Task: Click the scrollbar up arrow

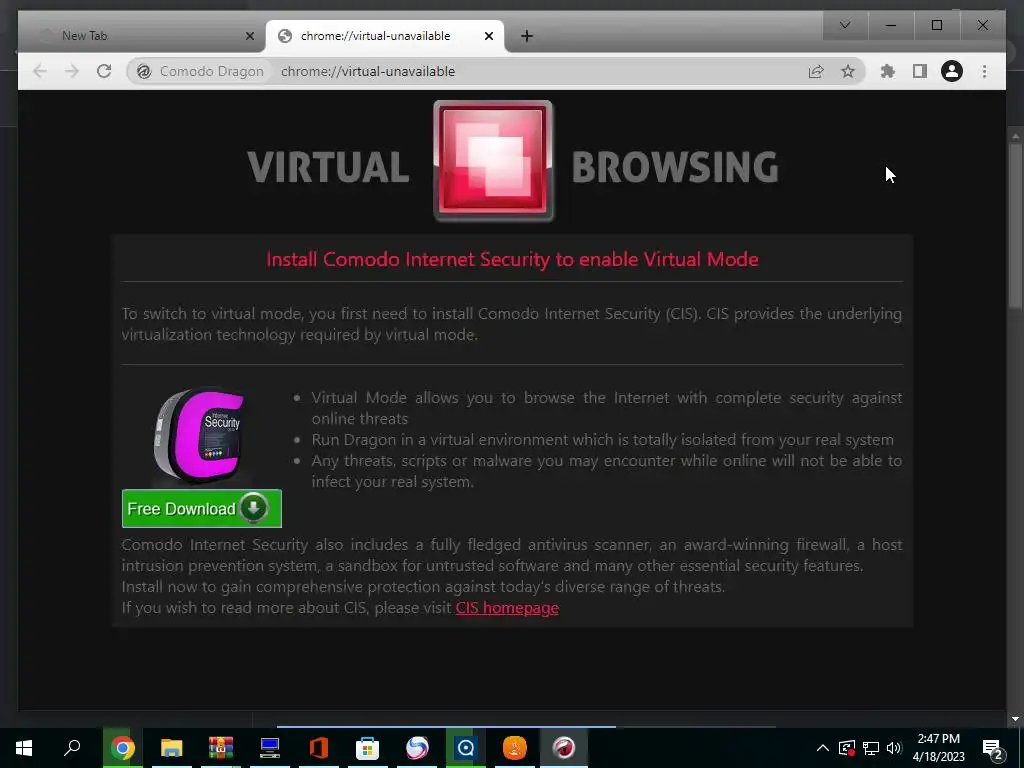Action: click(x=1015, y=136)
